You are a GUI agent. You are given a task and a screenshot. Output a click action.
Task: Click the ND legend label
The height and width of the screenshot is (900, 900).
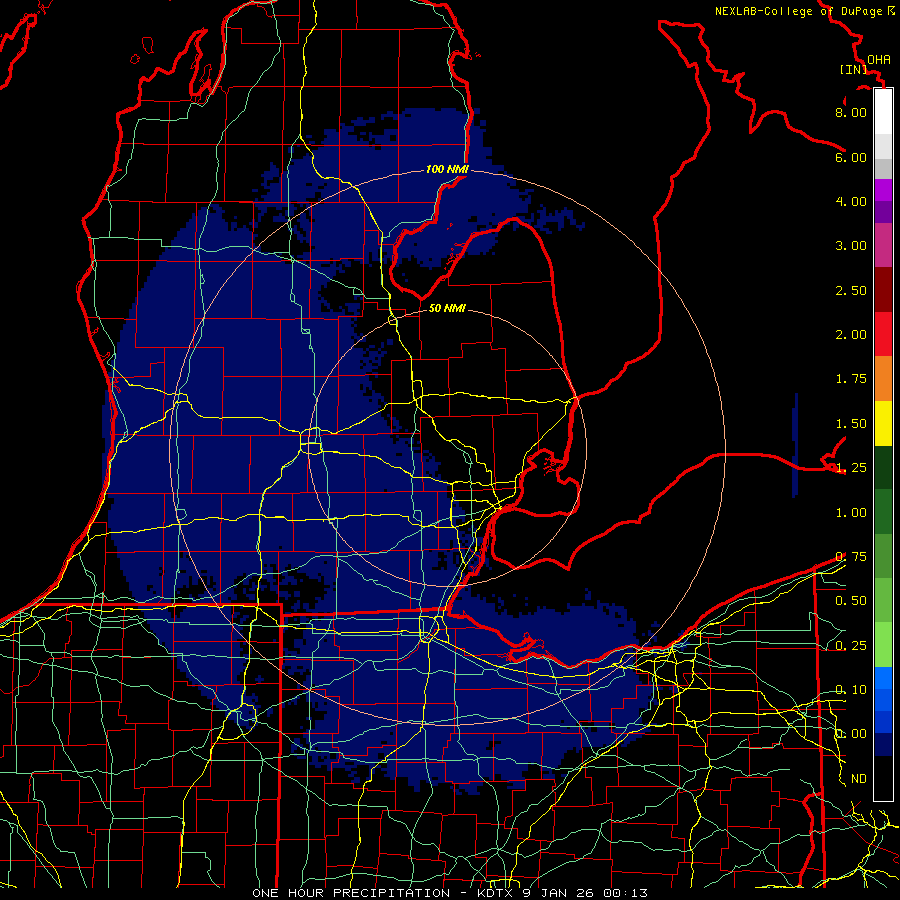(859, 779)
